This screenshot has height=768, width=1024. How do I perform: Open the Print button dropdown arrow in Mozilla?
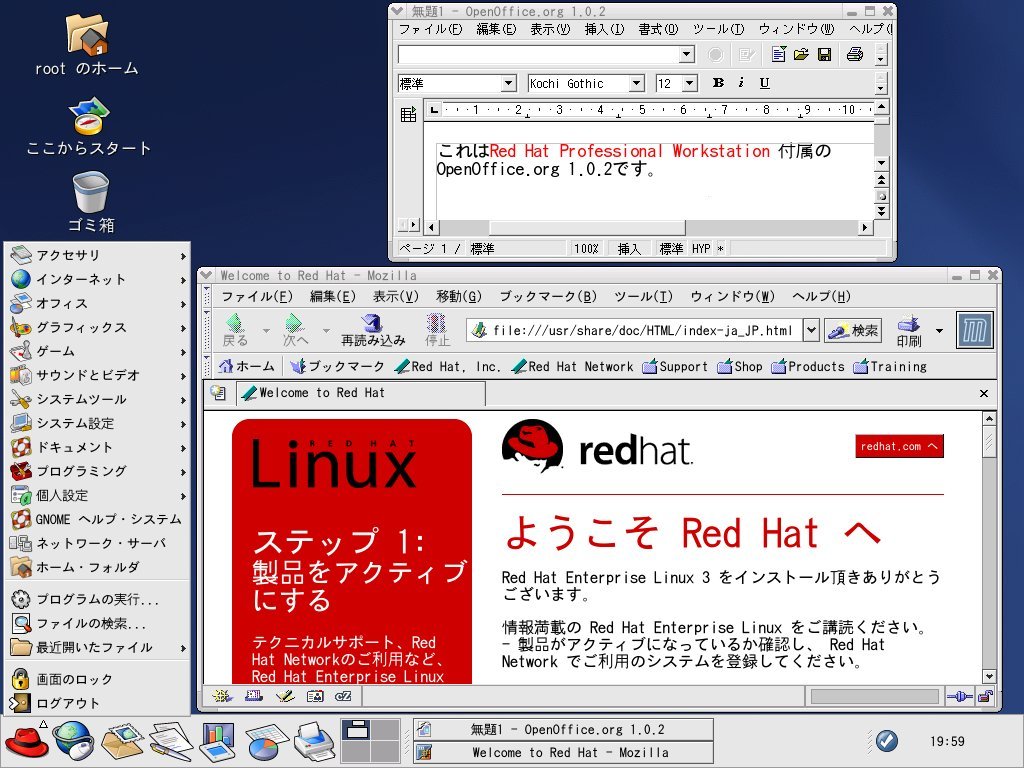pyautogui.click(x=939, y=330)
